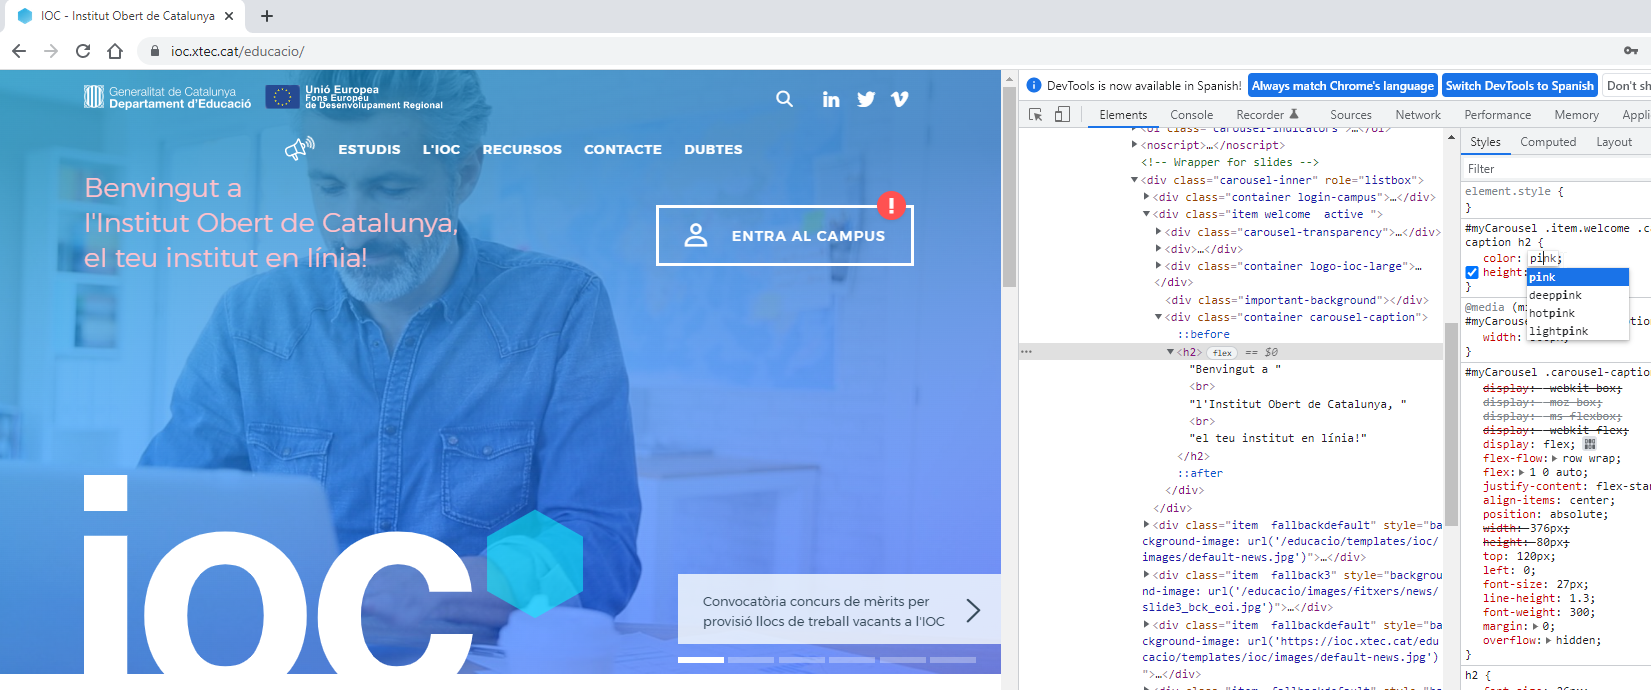Collapse the carousel-inner div node

click(x=1135, y=180)
